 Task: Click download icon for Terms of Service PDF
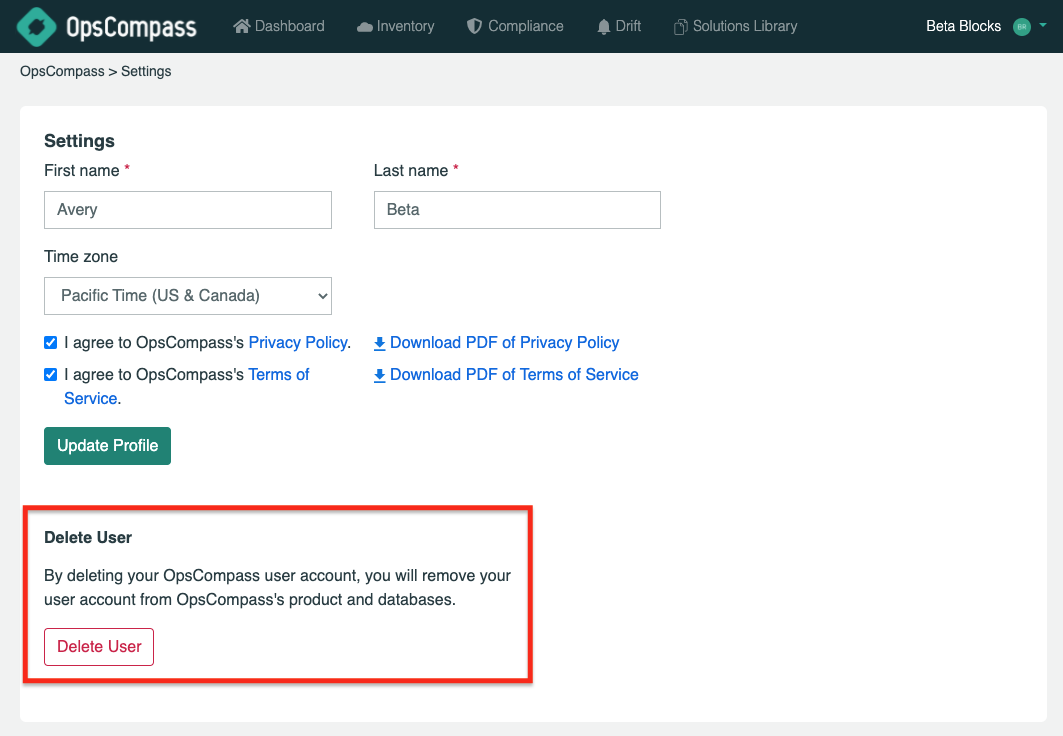pyautogui.click(x=380, y=374)
